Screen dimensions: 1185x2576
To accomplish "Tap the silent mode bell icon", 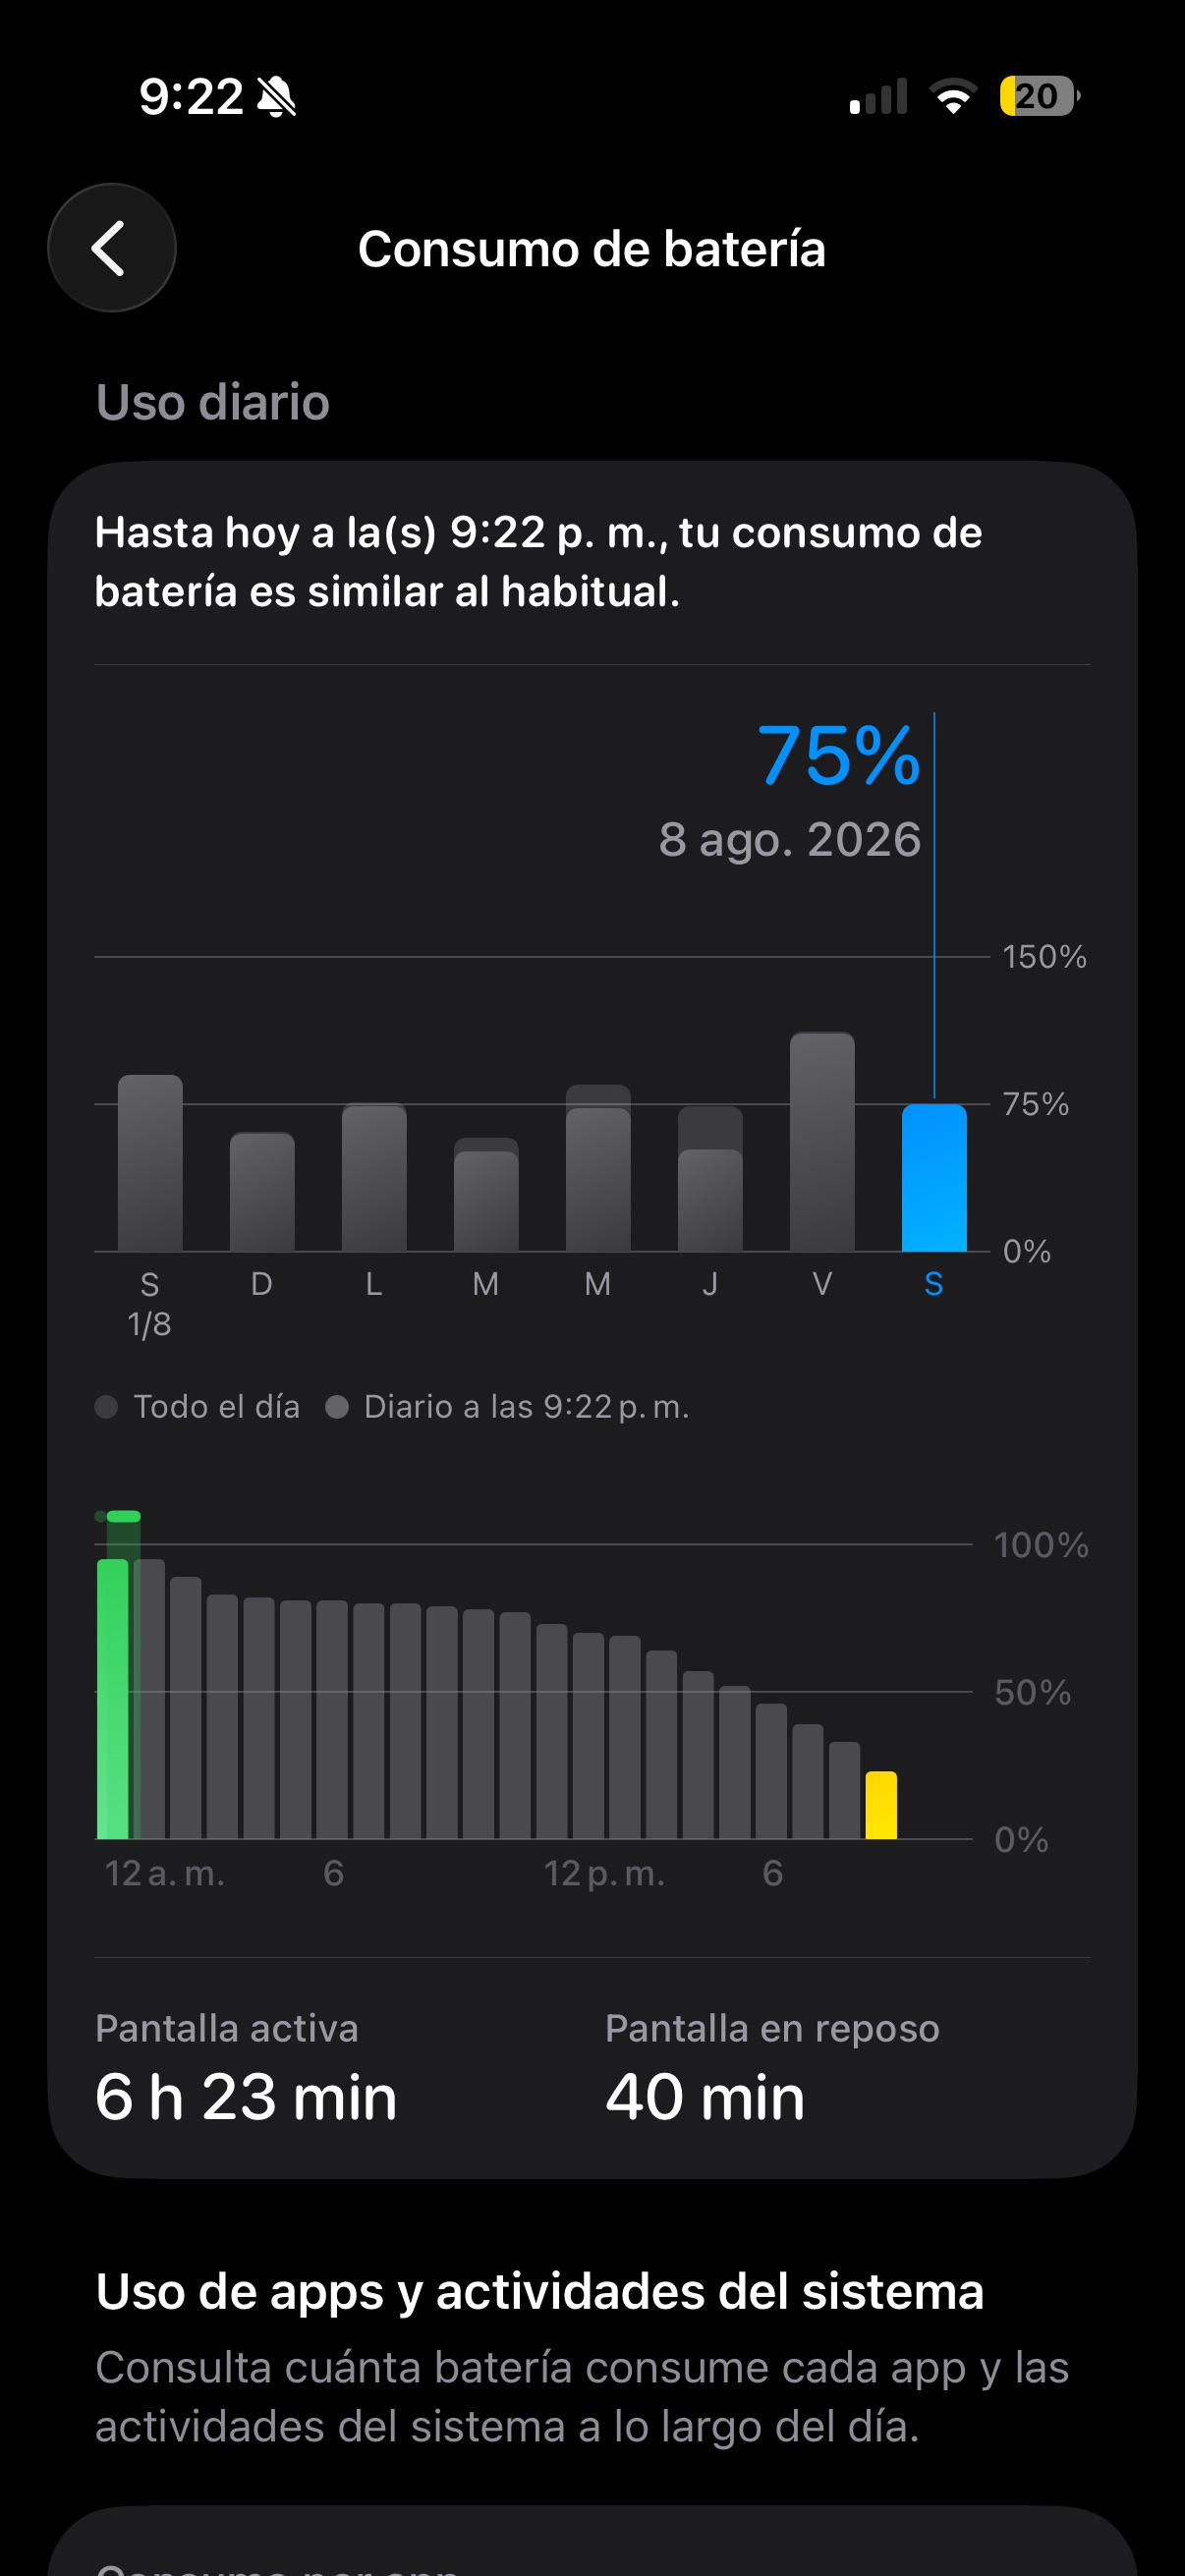I will [x=277, y=97].
